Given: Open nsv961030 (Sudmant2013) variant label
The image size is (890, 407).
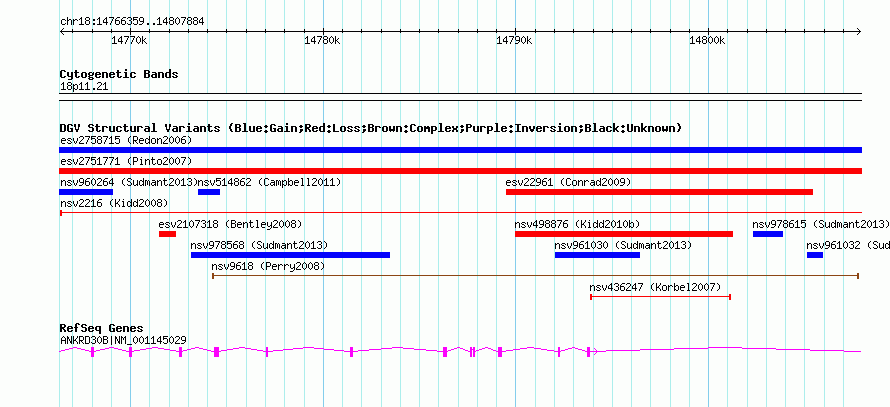Looking at the screenshot, I should (x=623, y=245).
